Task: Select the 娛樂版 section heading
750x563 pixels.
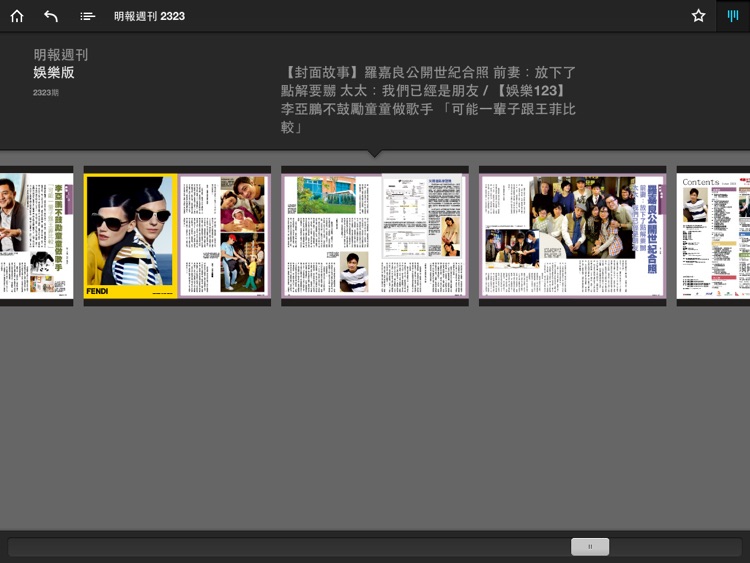Action: (x=54, y=73)
